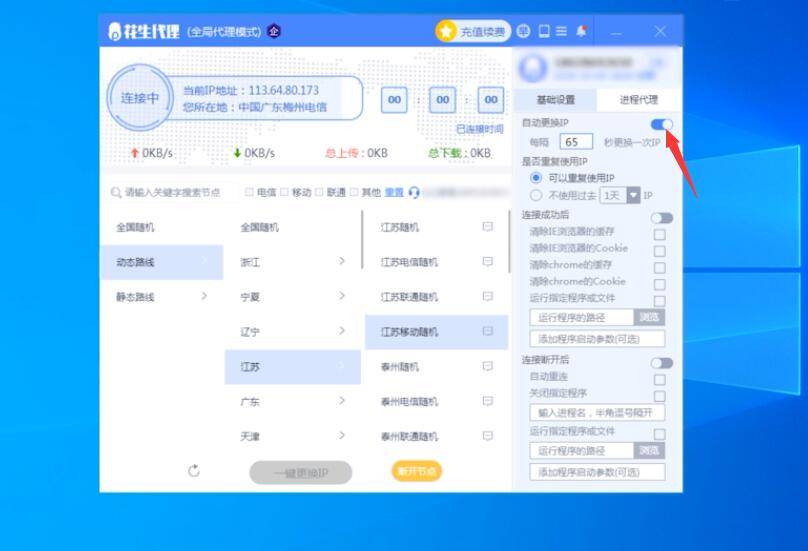Check 运行指定程序或文件 under 连接成功后
Viewport: 808px width, 551px height.
coord(659,300)
